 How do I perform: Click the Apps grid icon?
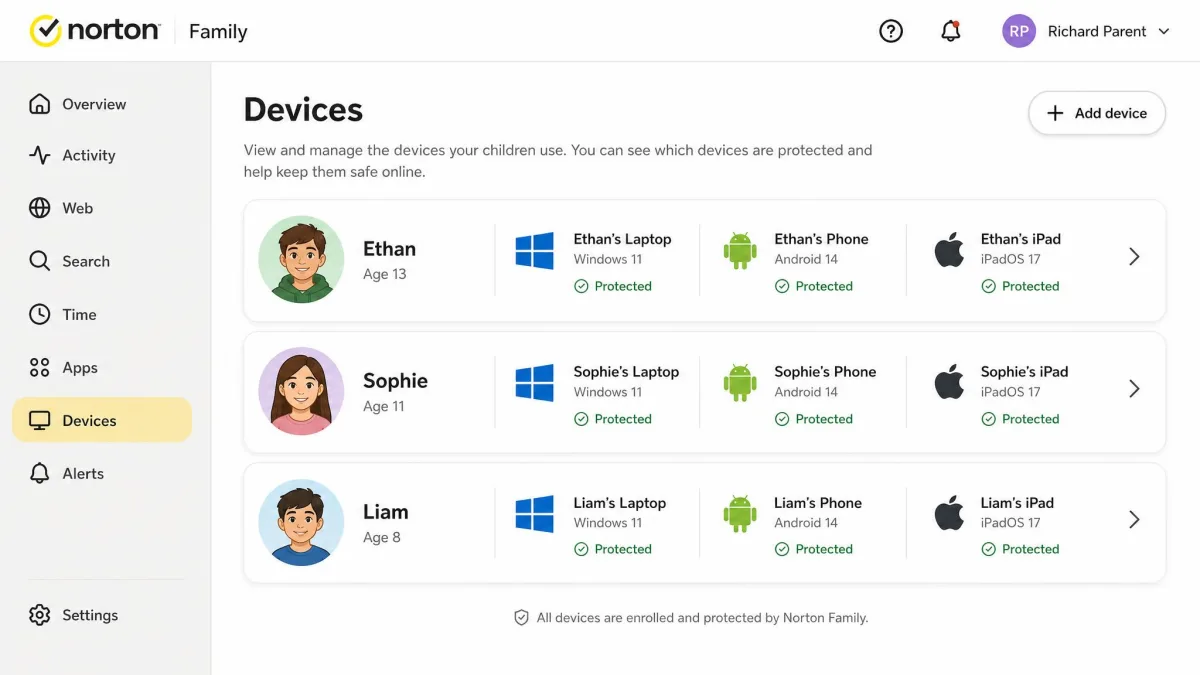(x=39, y=367)
